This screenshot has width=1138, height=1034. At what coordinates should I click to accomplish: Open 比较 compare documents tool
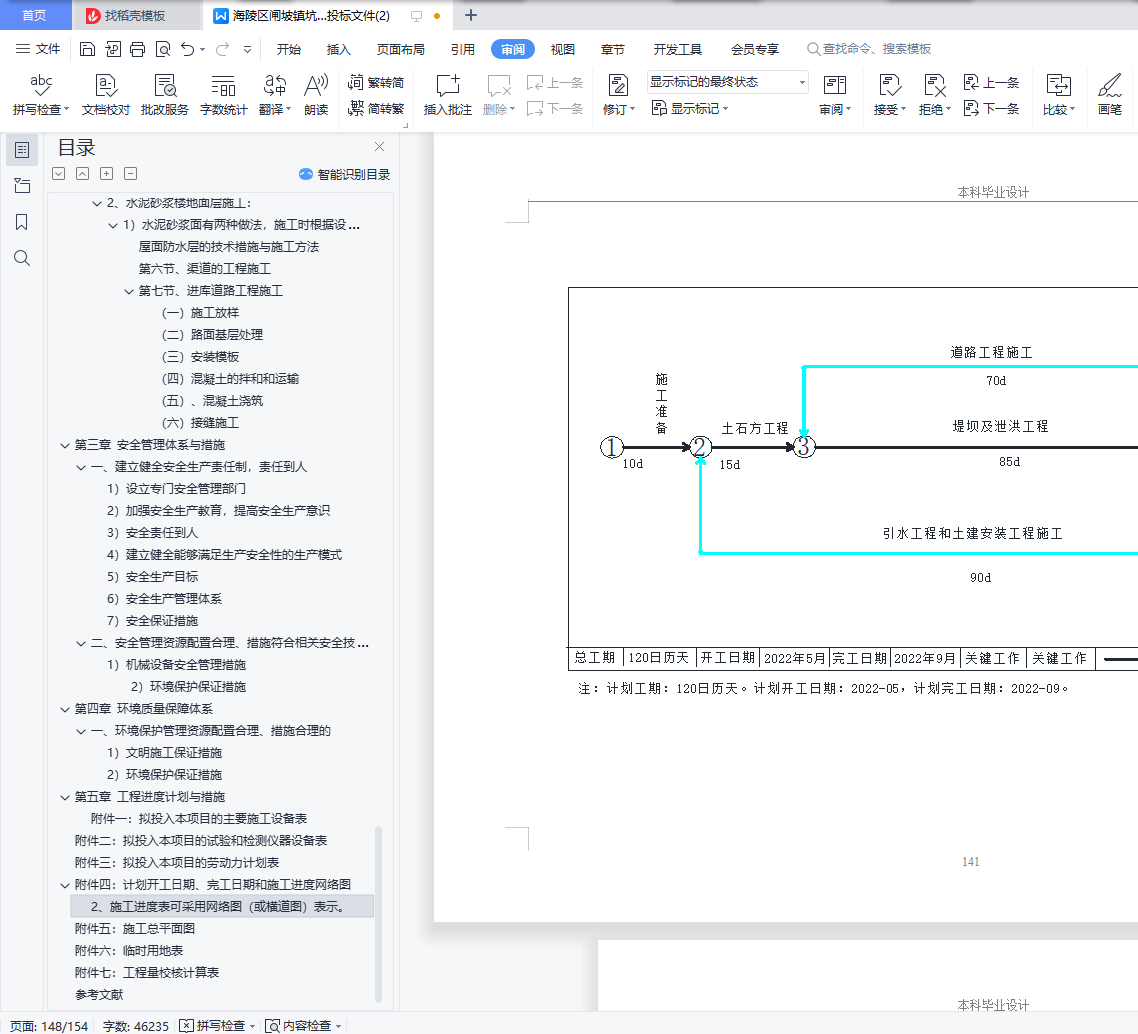[1059, 94]
